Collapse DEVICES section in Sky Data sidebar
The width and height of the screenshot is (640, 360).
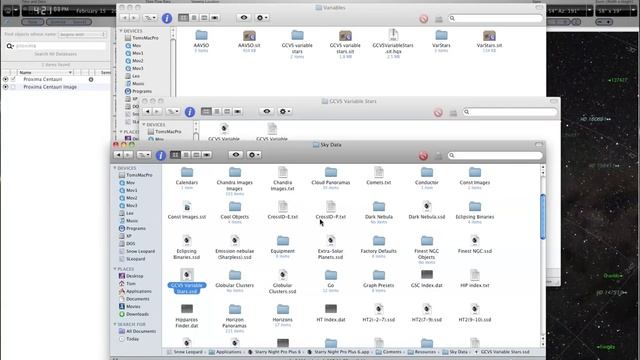pyautogui.click(x=115, y=168)
